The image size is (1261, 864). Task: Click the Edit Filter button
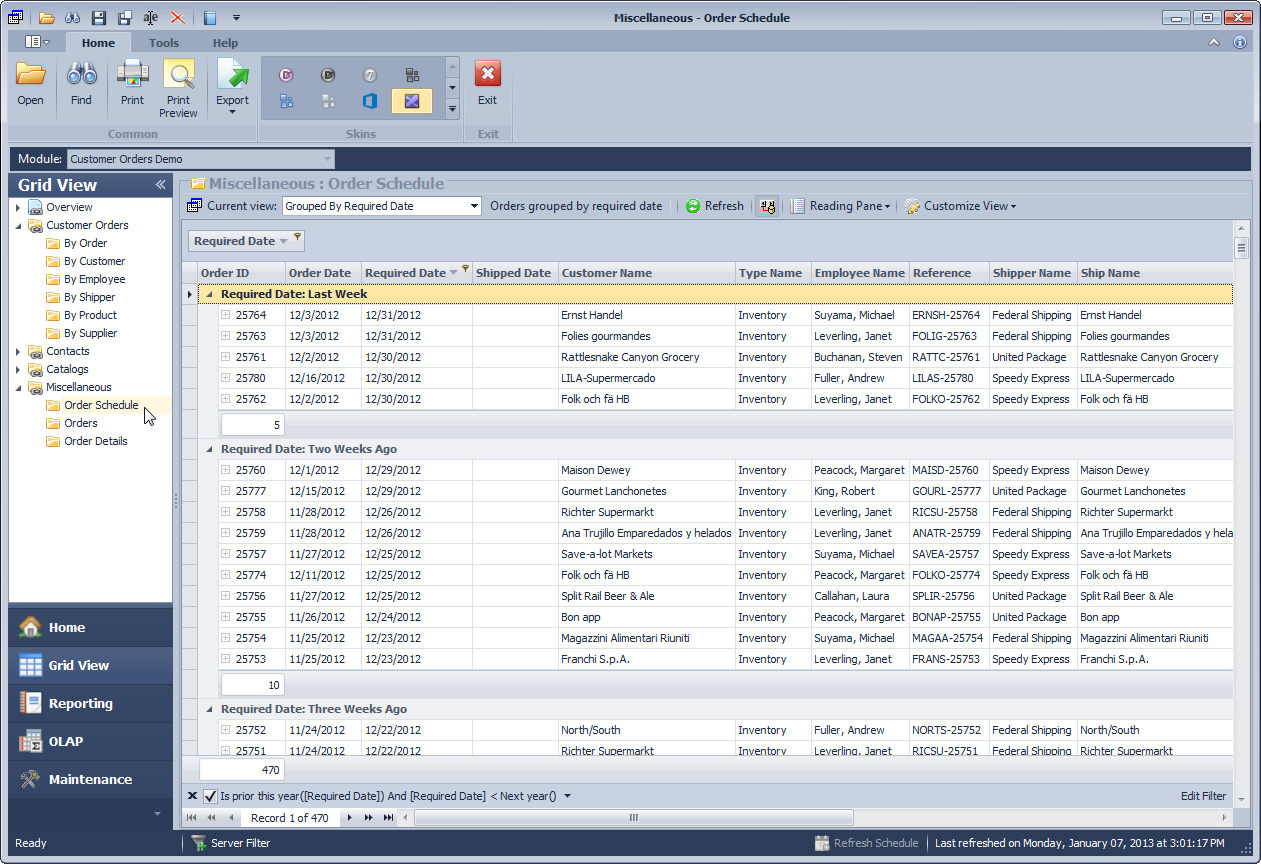tap(1203, 796)
